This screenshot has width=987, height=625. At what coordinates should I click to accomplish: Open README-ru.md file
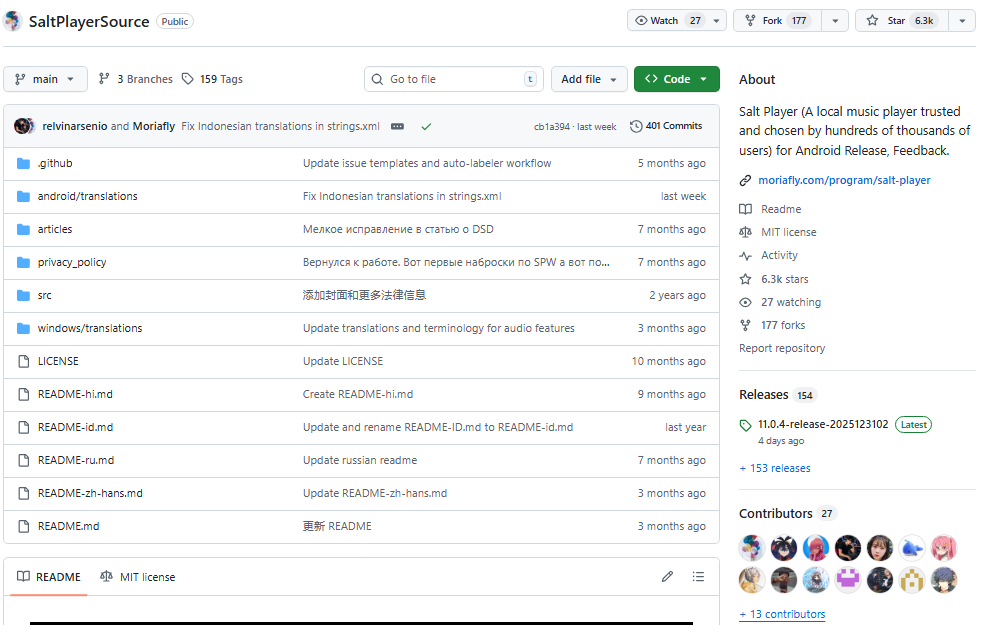coord(76,460)
